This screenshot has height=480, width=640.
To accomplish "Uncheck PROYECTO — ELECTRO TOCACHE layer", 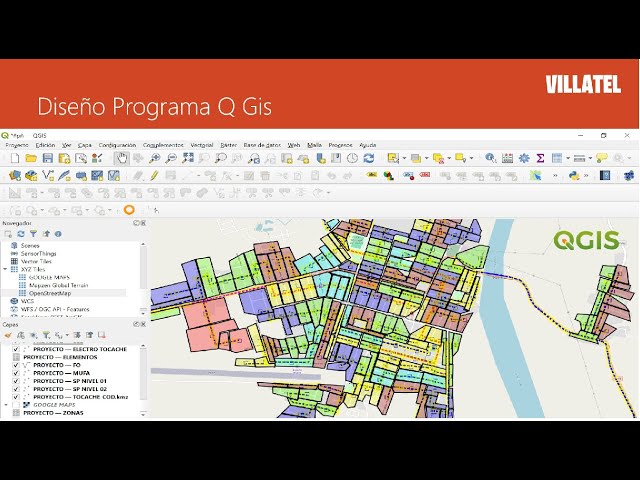I will (16, 349).
